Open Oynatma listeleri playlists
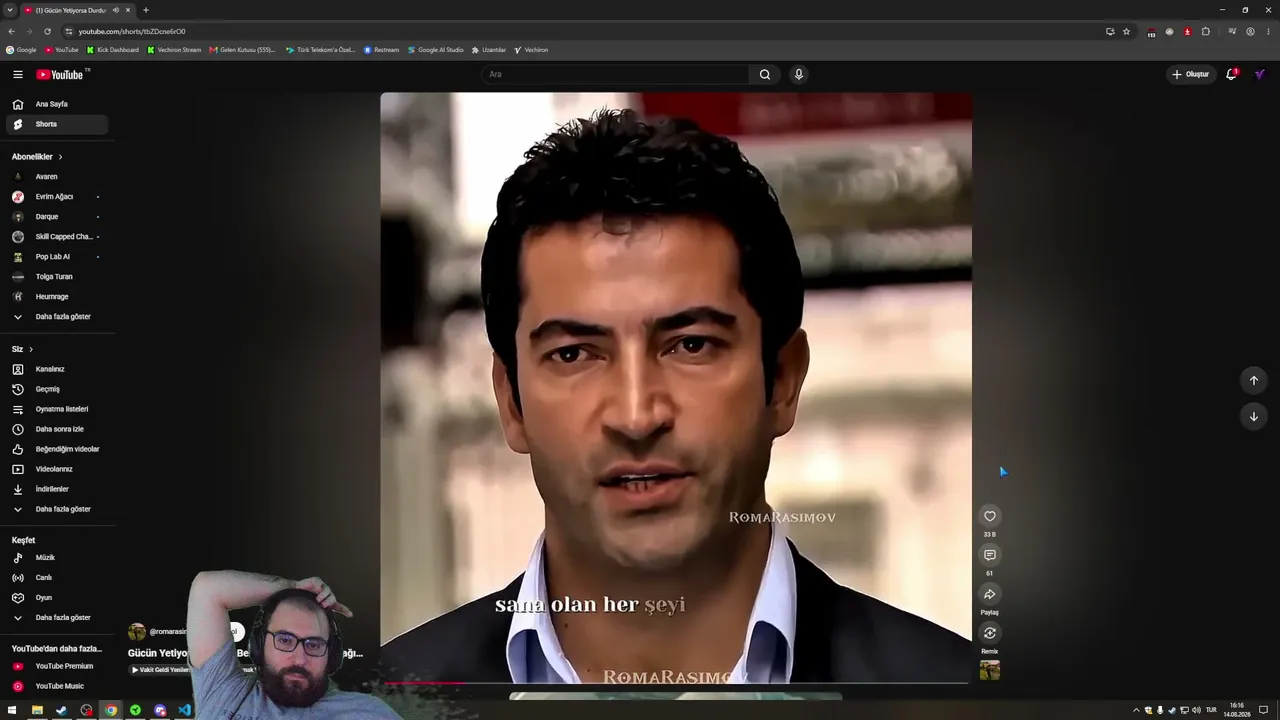 pos(57,409)
